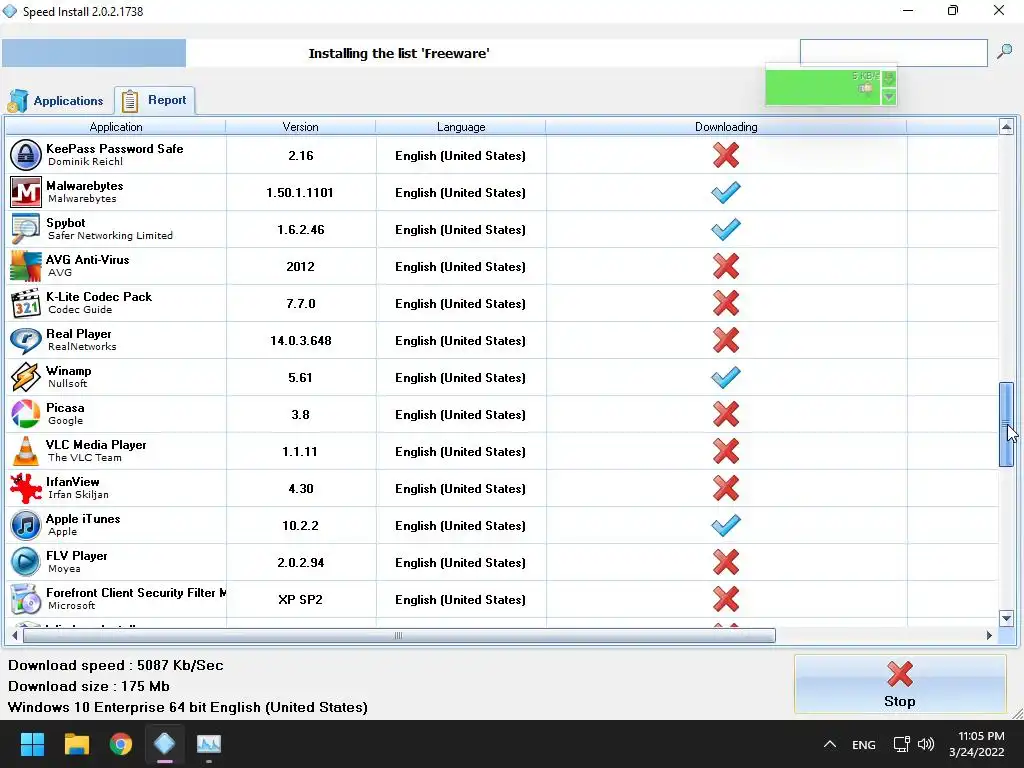The image size is (1024, 768).
Task: Show hidden system tray icons
Action: click(x=830, y=744)
